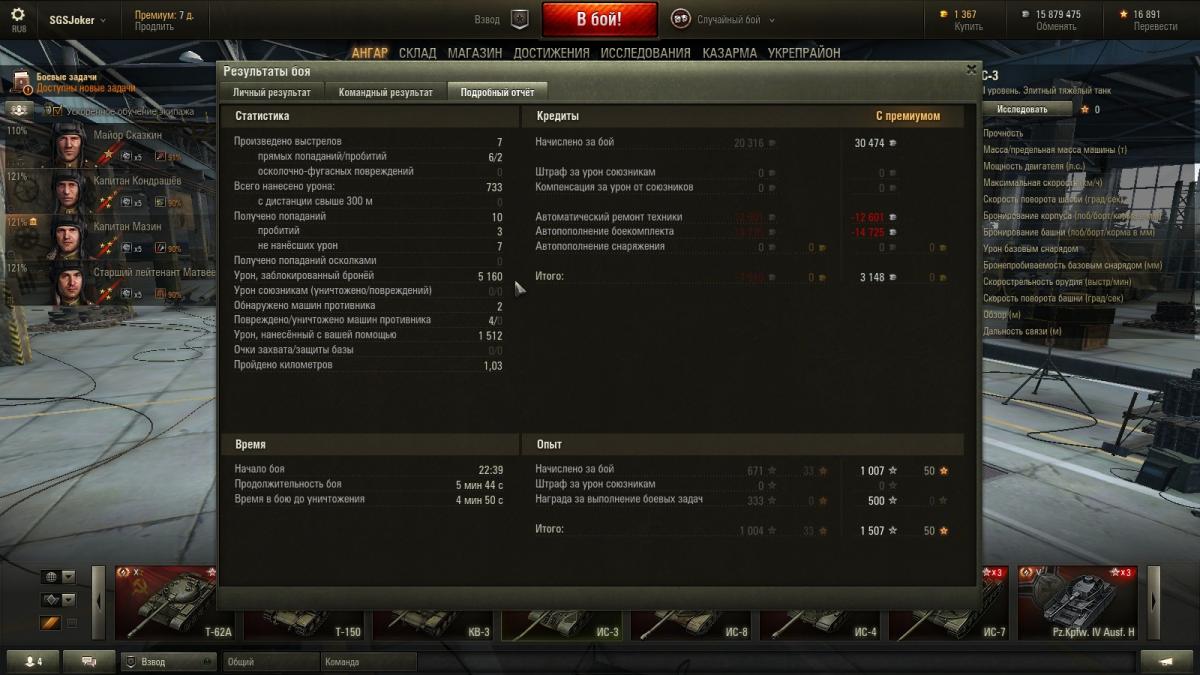Open the nation filter dropdown with globe
The image size is (1200, 675).
pos(58,577)
